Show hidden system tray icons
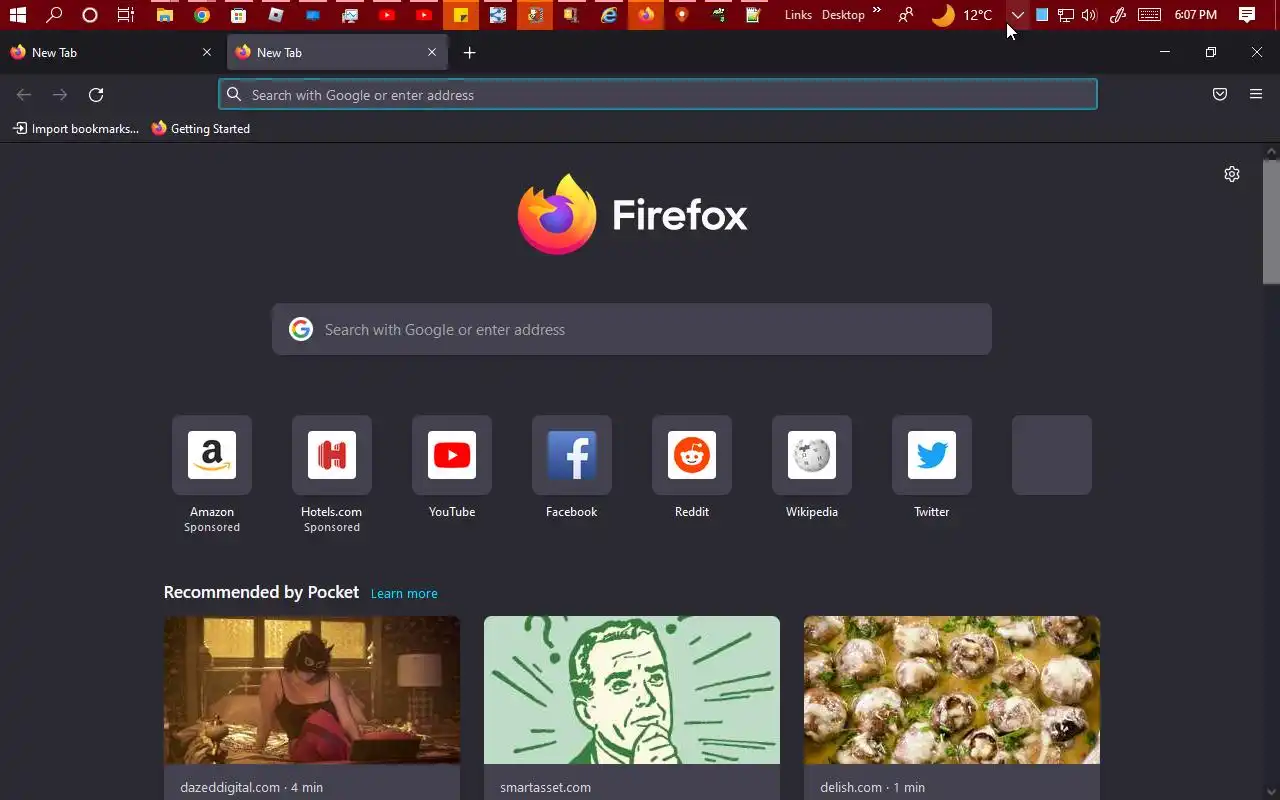This screenshot has width=1280, height=800. [1017, 15]
